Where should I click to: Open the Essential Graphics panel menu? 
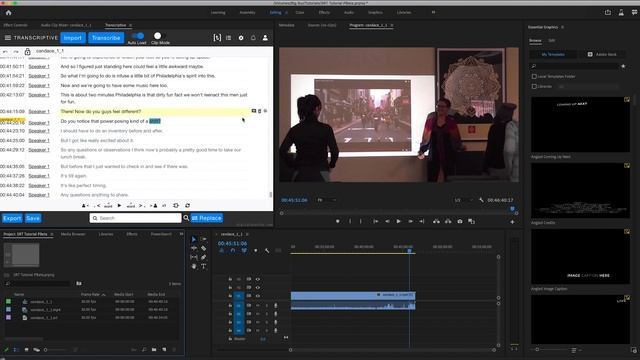[x=562, y=27]
